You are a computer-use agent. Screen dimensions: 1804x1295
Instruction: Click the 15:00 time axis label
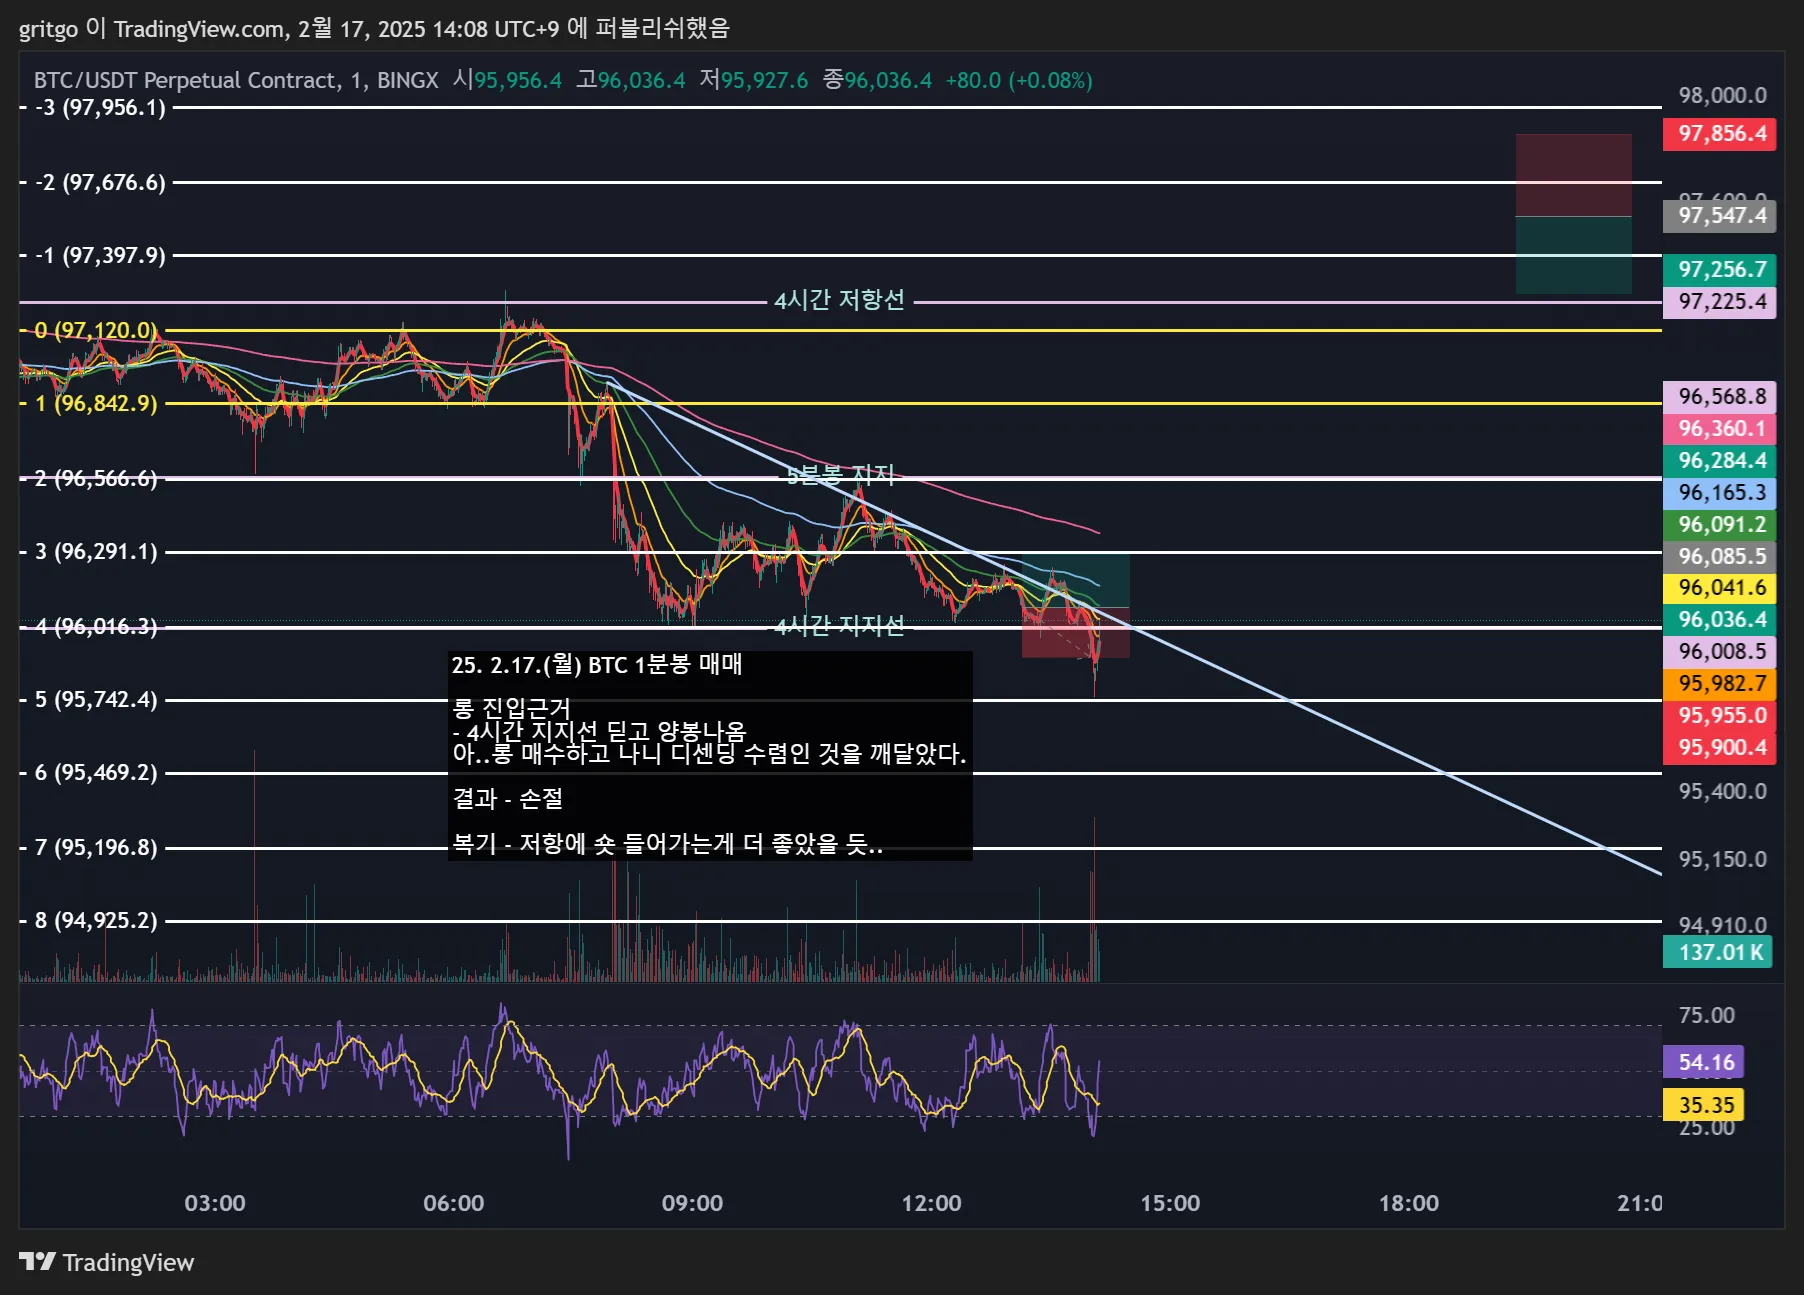point(1170,1203)
